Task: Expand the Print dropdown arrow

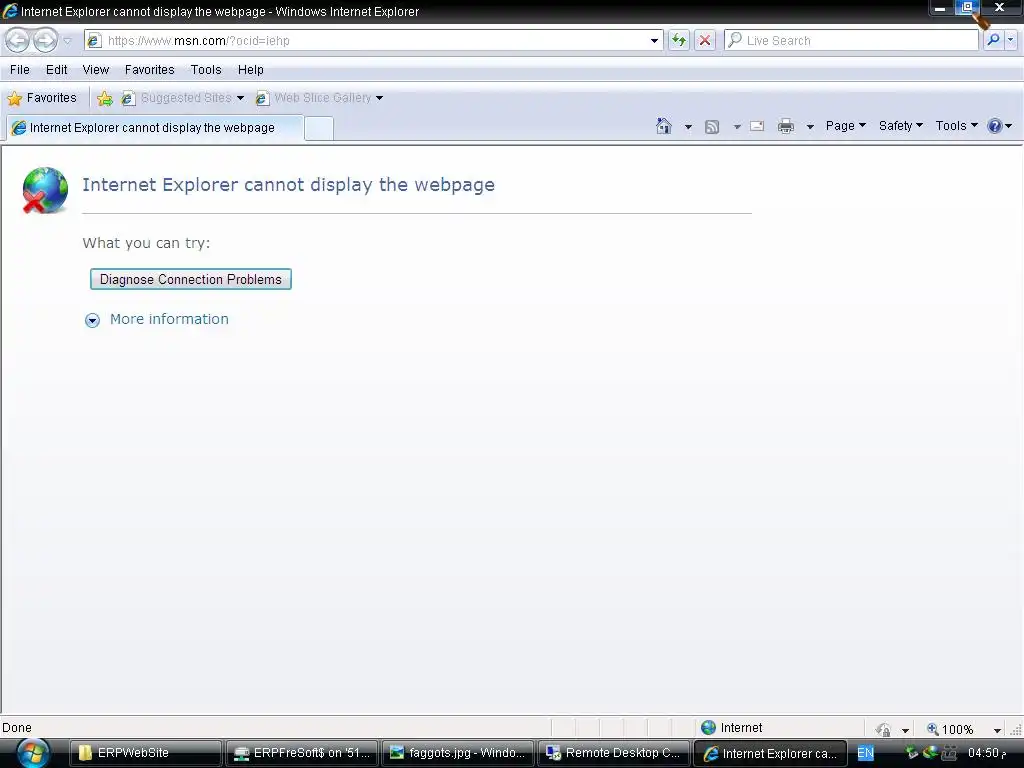Action: (810, 127)
